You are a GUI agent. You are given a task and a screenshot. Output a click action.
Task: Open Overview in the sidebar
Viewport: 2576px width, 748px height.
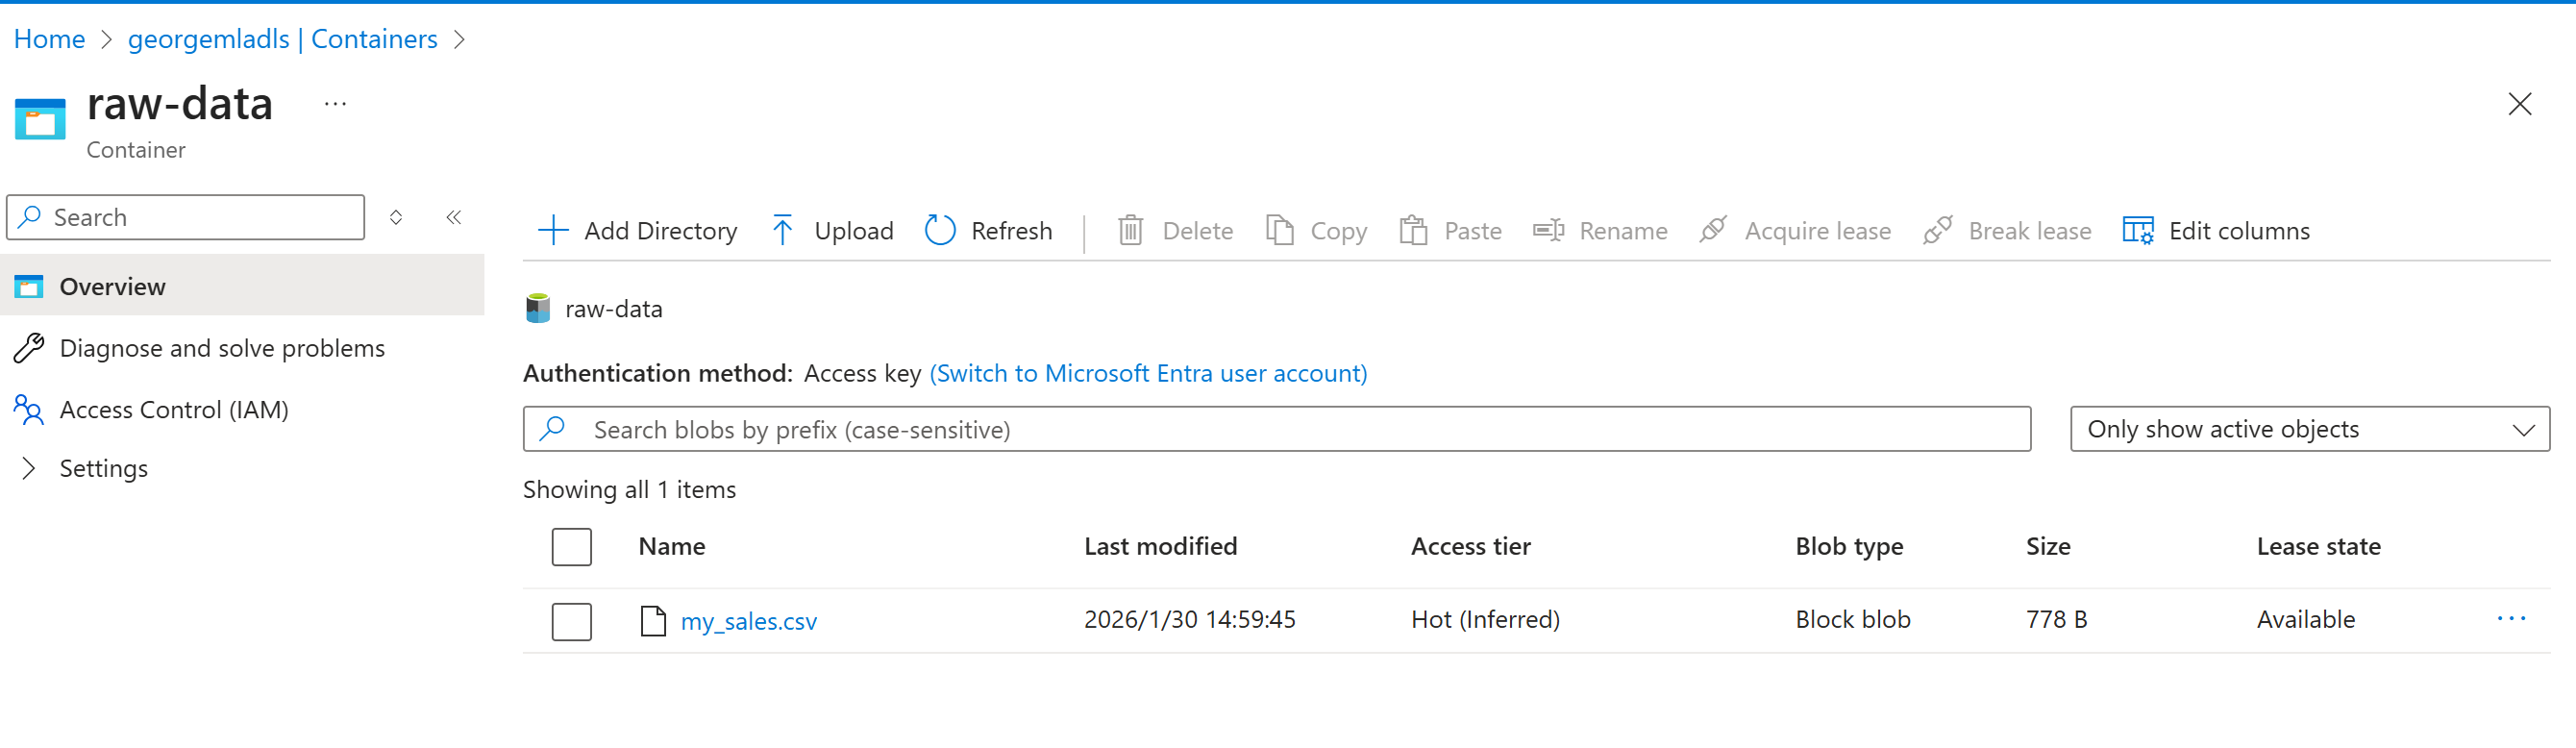coord(242,287)
